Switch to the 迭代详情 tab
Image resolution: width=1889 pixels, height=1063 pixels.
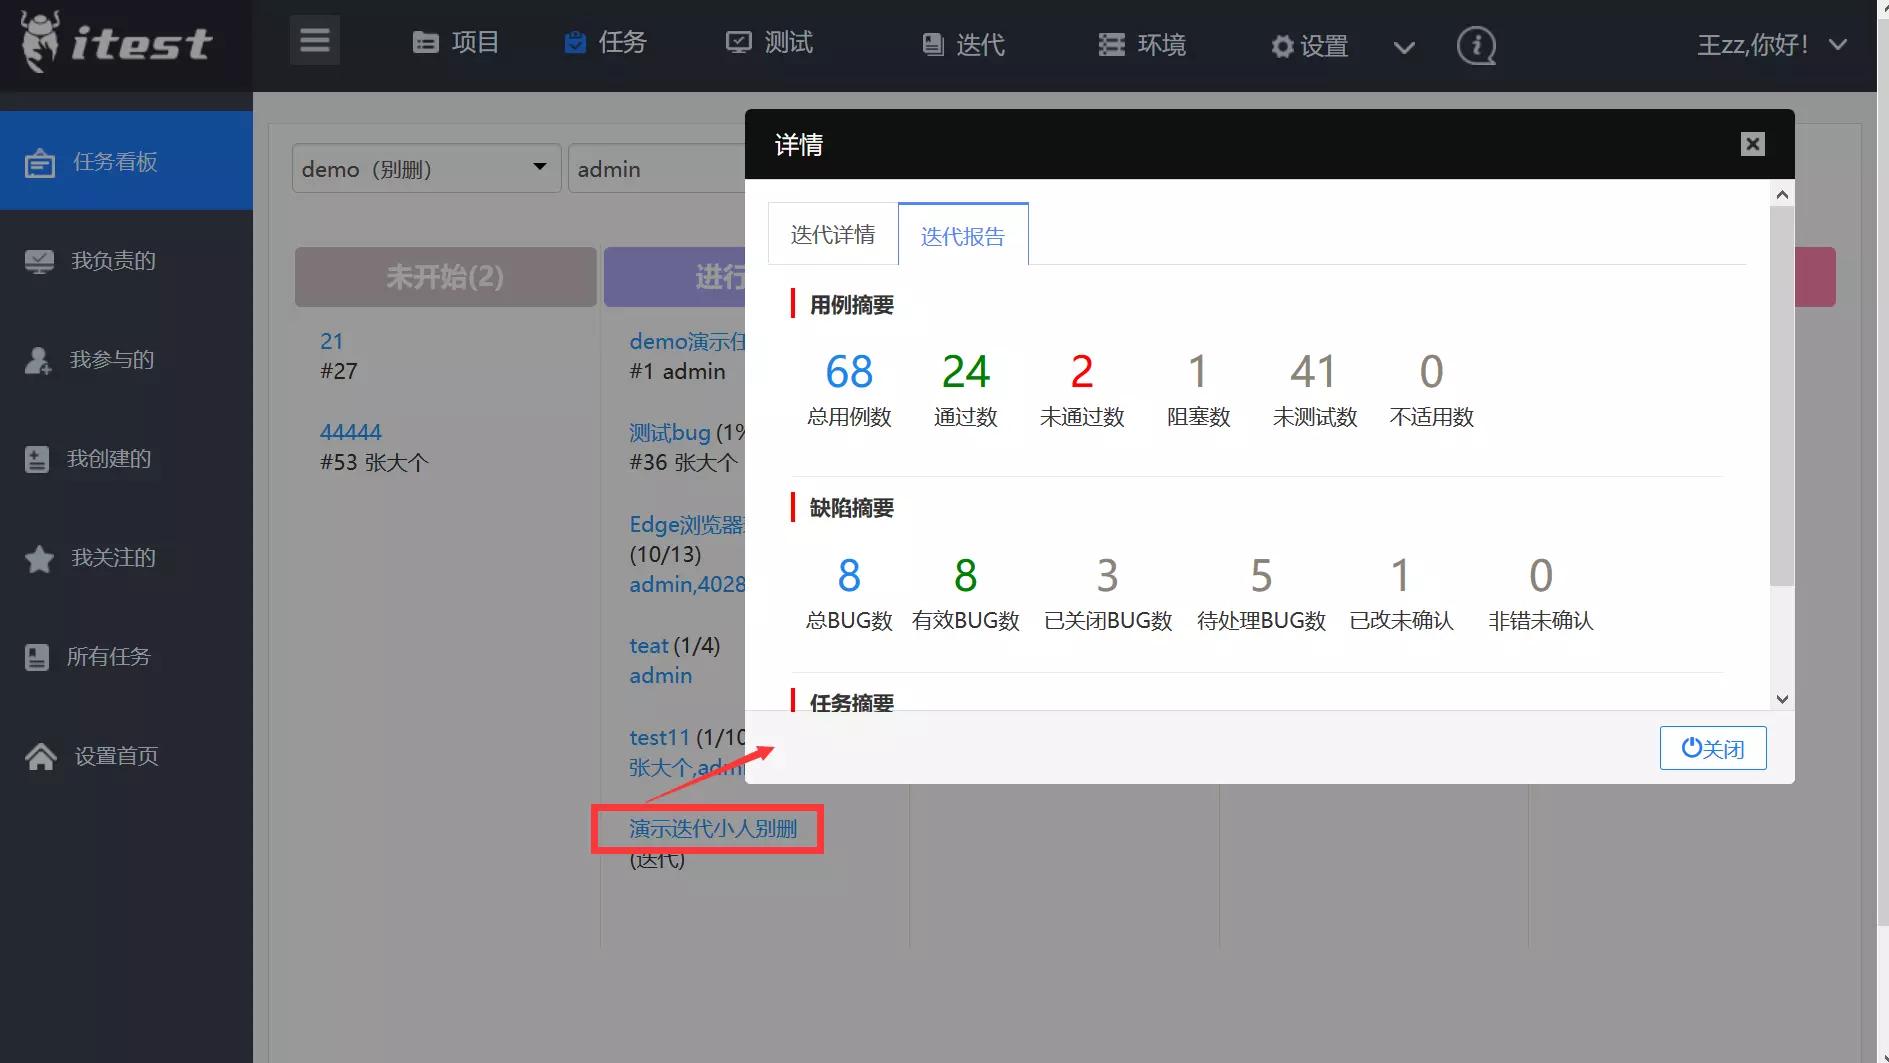(x=832, y=233)
